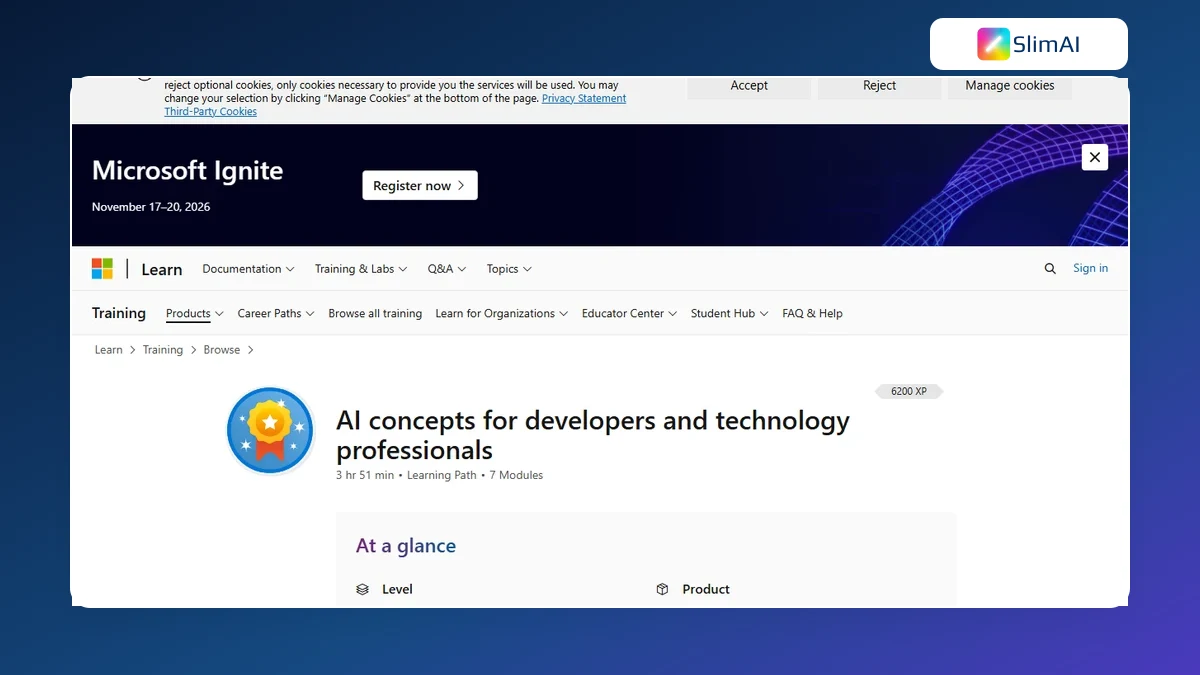Click the 'Microsoft Ignite' banner title
Viewport: 1200px width, 675px height.
(x=188, y=171)
